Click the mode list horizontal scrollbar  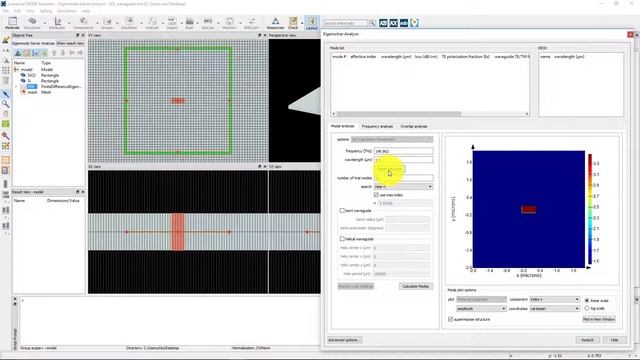[430, 114]
